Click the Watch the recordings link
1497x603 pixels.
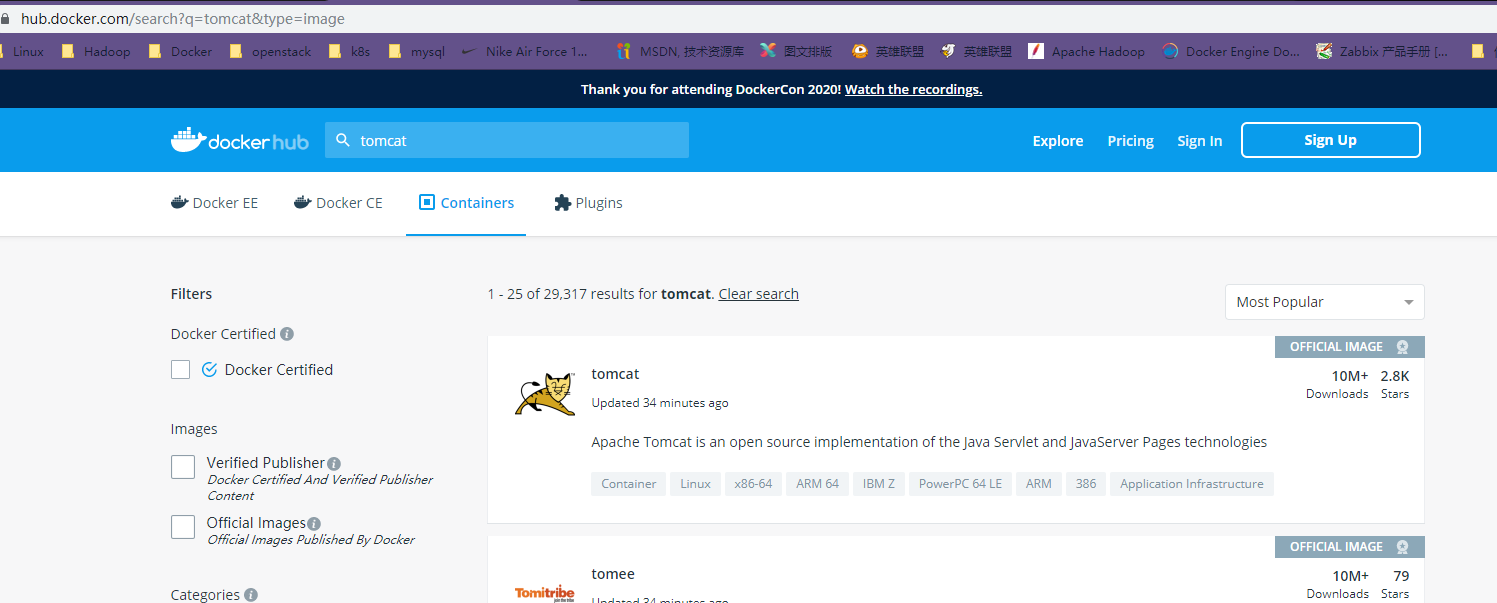click(x=913, y=89)
